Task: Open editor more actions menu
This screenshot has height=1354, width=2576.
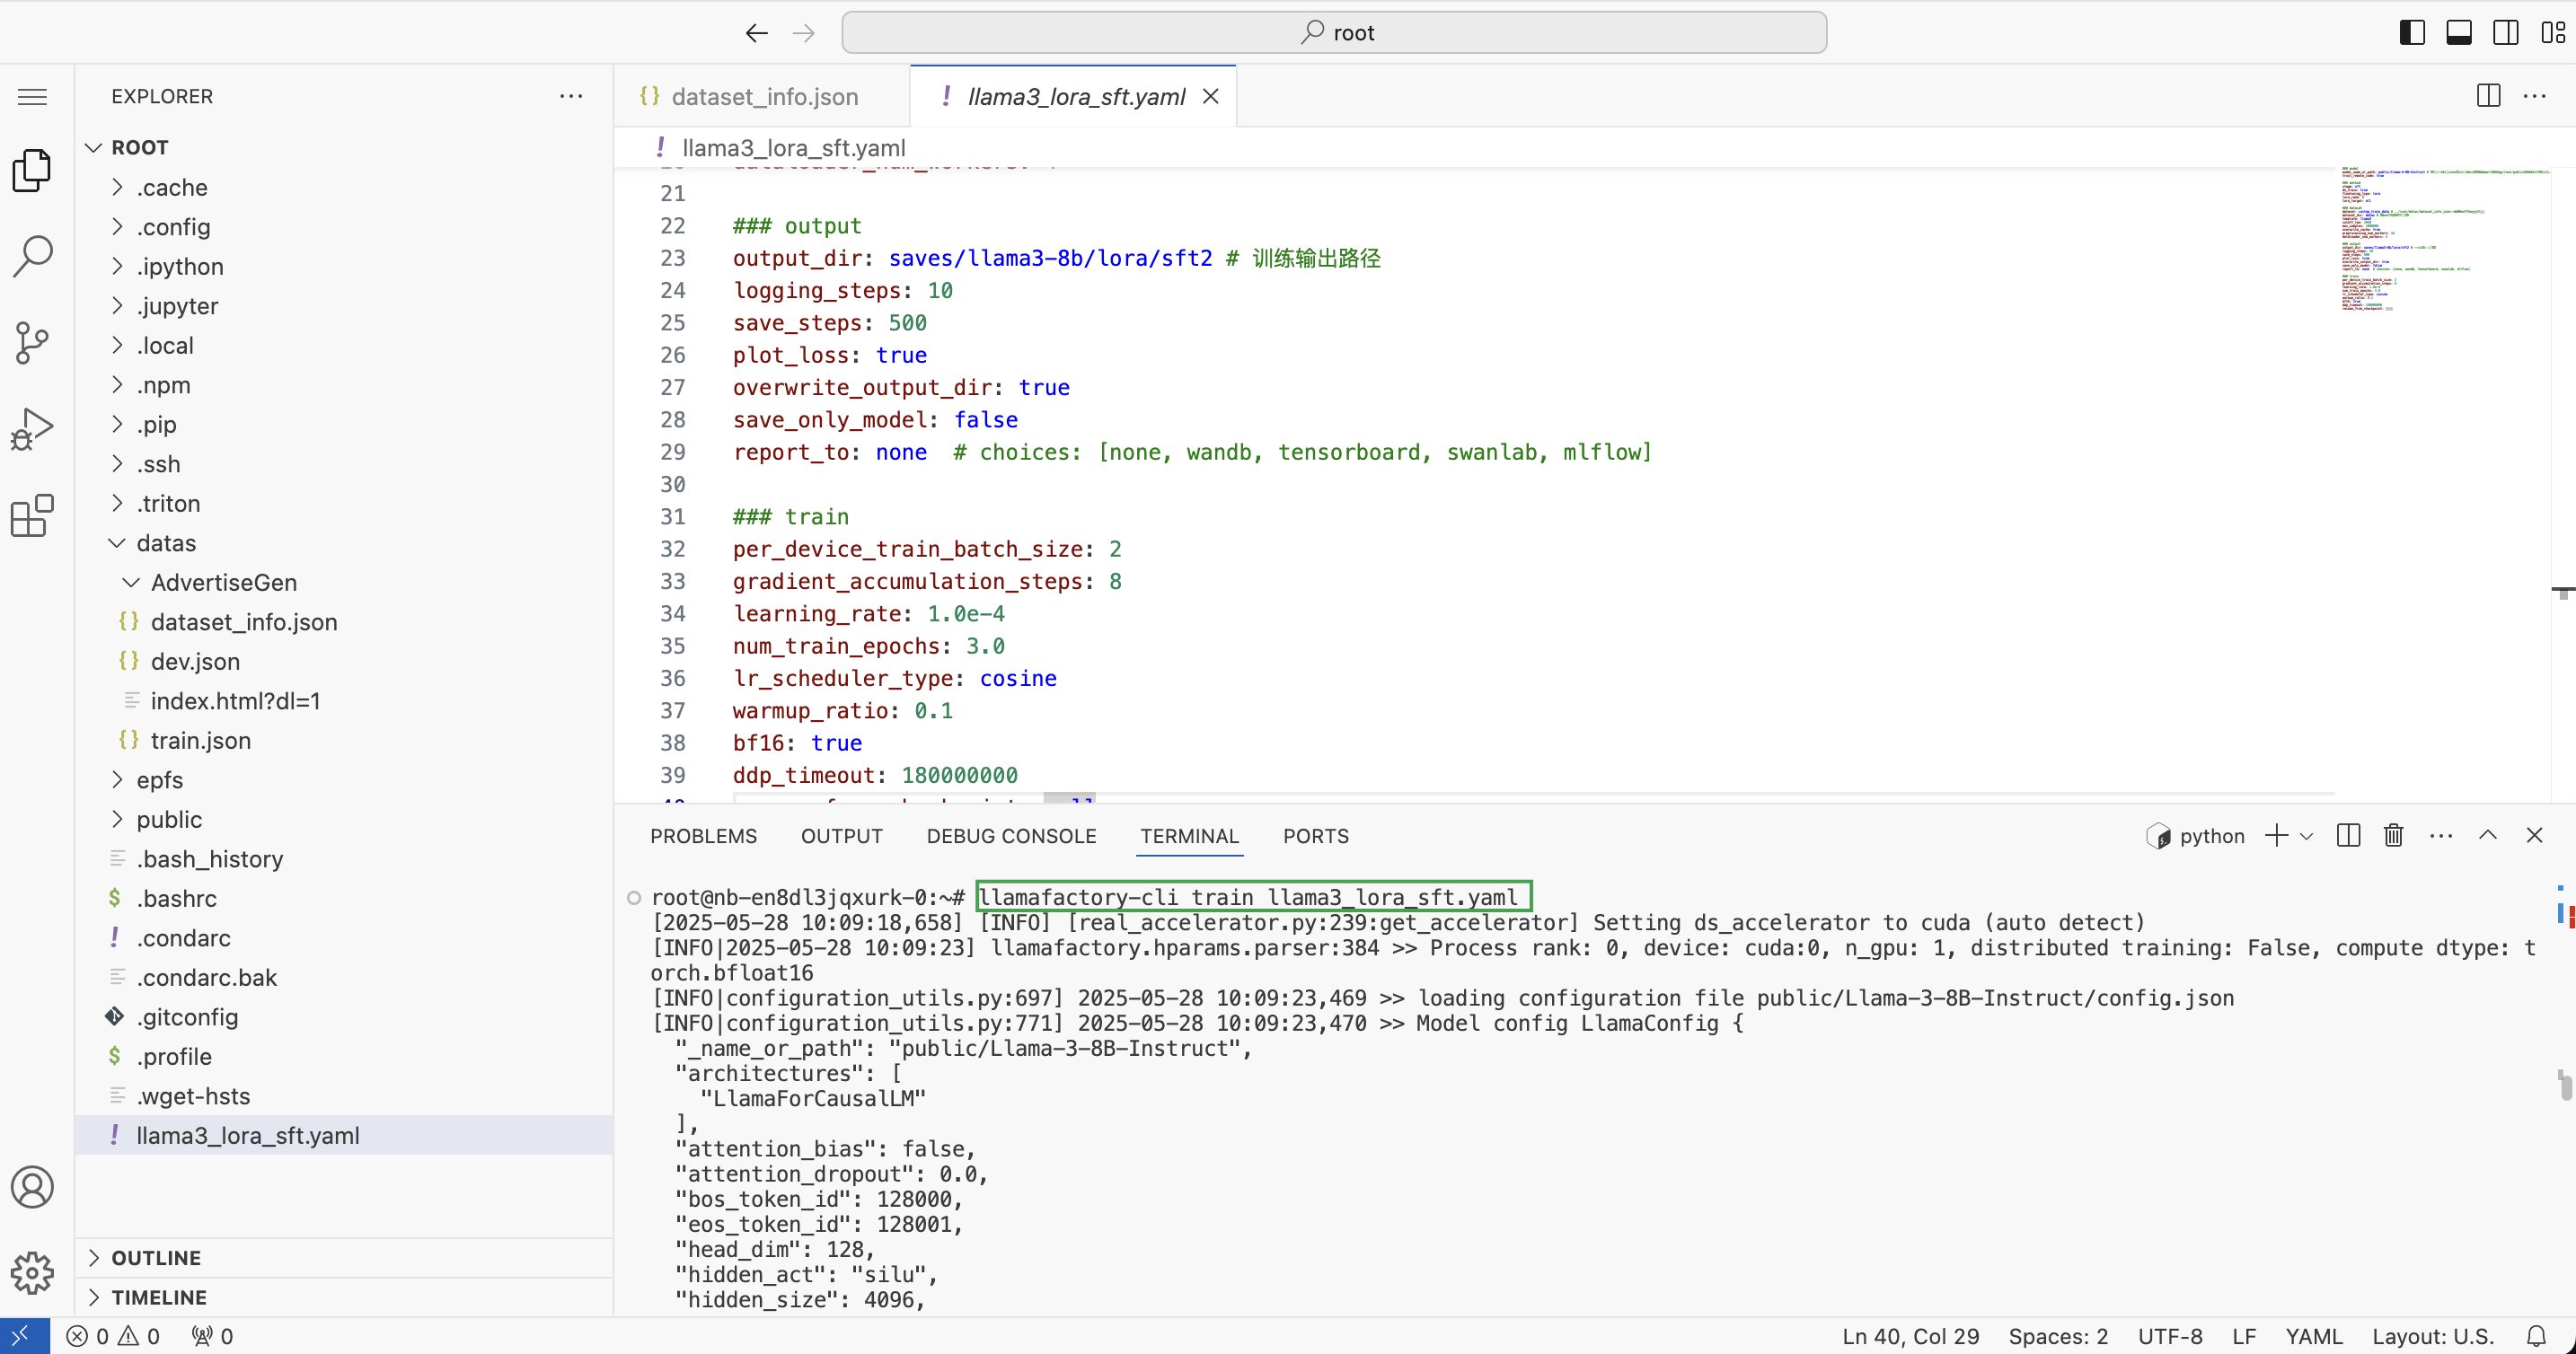Action: [x=2534, y=96]
